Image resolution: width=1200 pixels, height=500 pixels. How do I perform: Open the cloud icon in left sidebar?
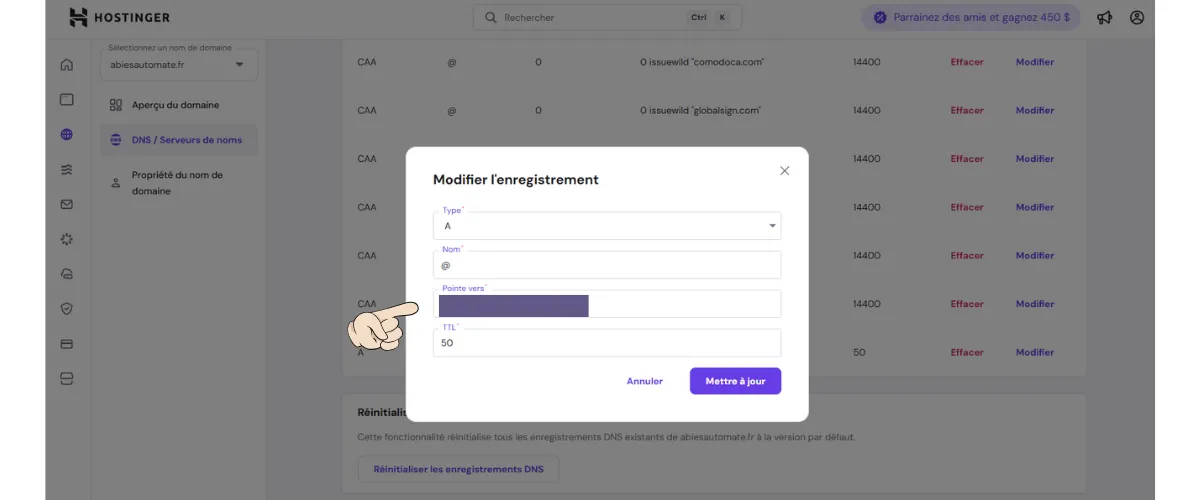click(x=67, y=274)
